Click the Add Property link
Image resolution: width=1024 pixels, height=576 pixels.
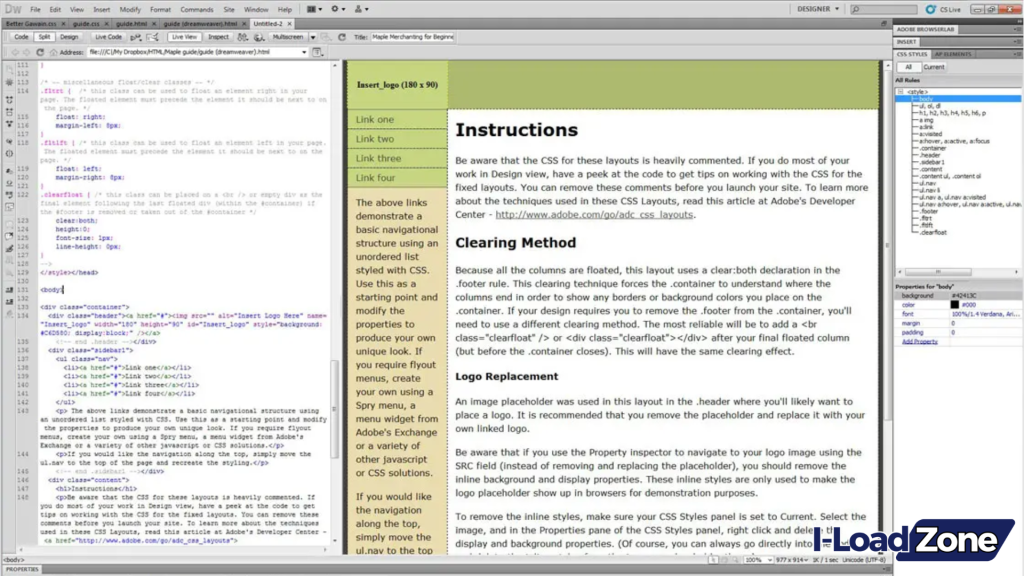coord(920,342)
